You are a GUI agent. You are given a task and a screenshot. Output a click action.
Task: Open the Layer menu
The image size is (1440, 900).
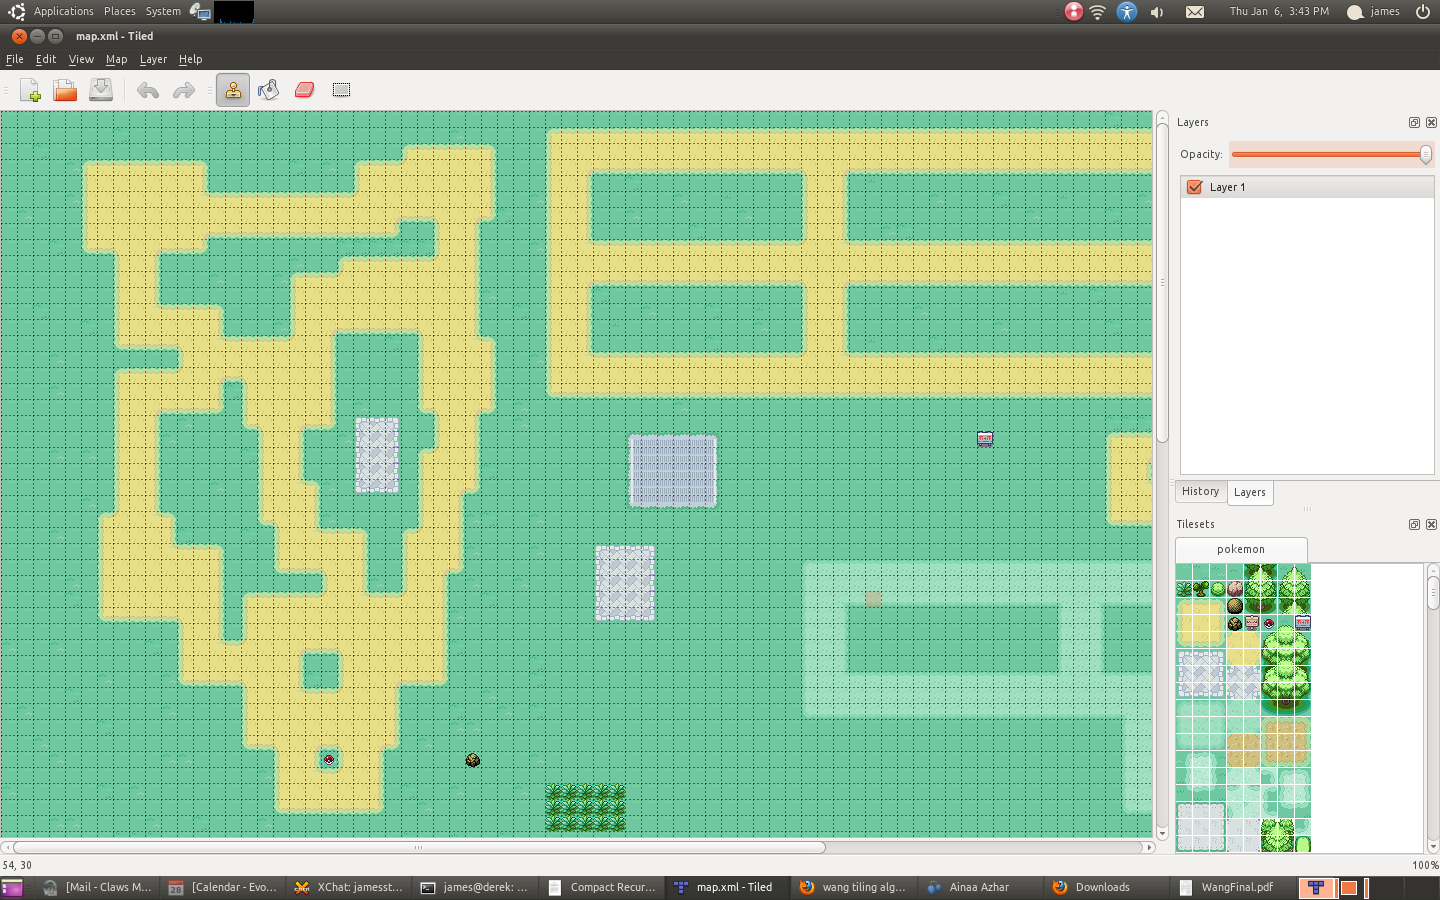click(x=153, y=59)
